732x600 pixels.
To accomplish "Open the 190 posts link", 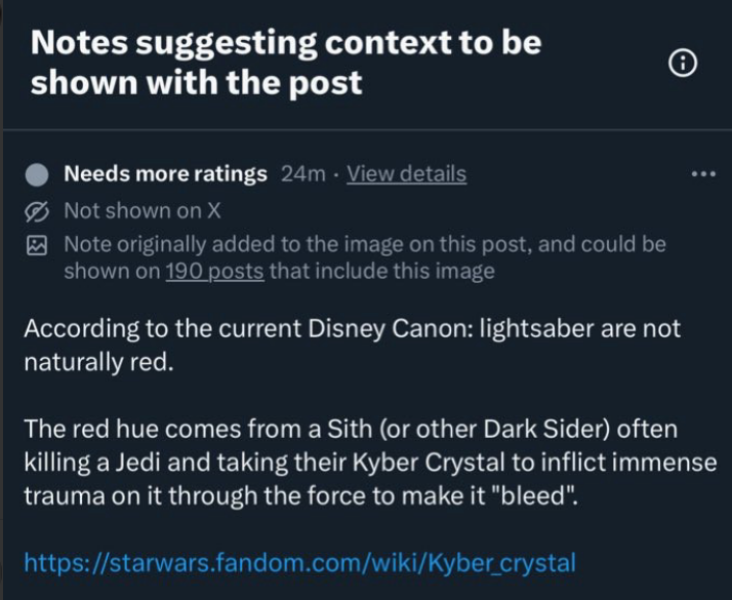I will click(214, 271).
